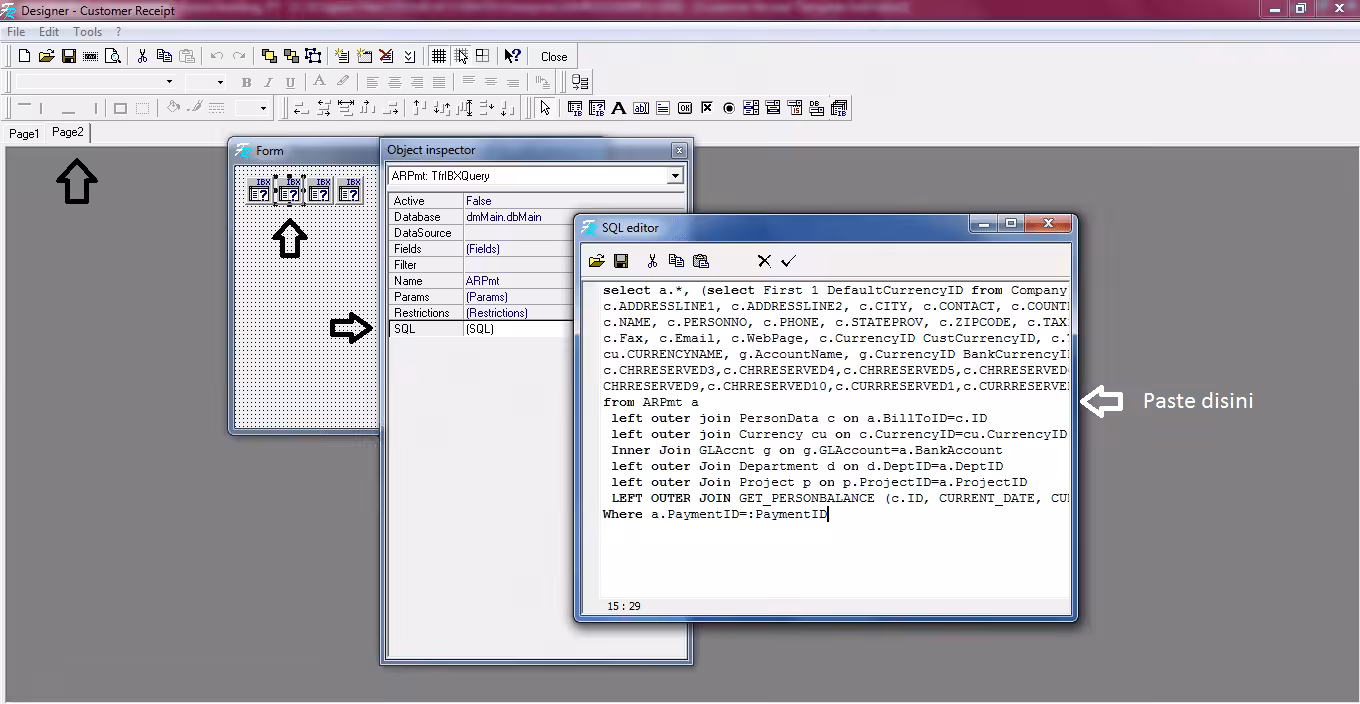Select the Combo box control tool

coord(773,108)
